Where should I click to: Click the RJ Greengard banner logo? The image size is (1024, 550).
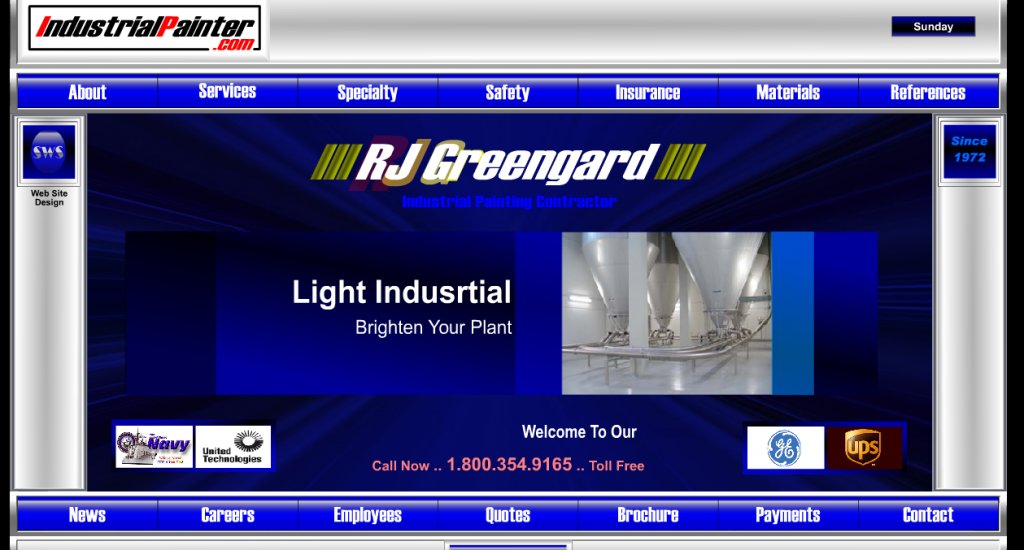click(508, 161)
